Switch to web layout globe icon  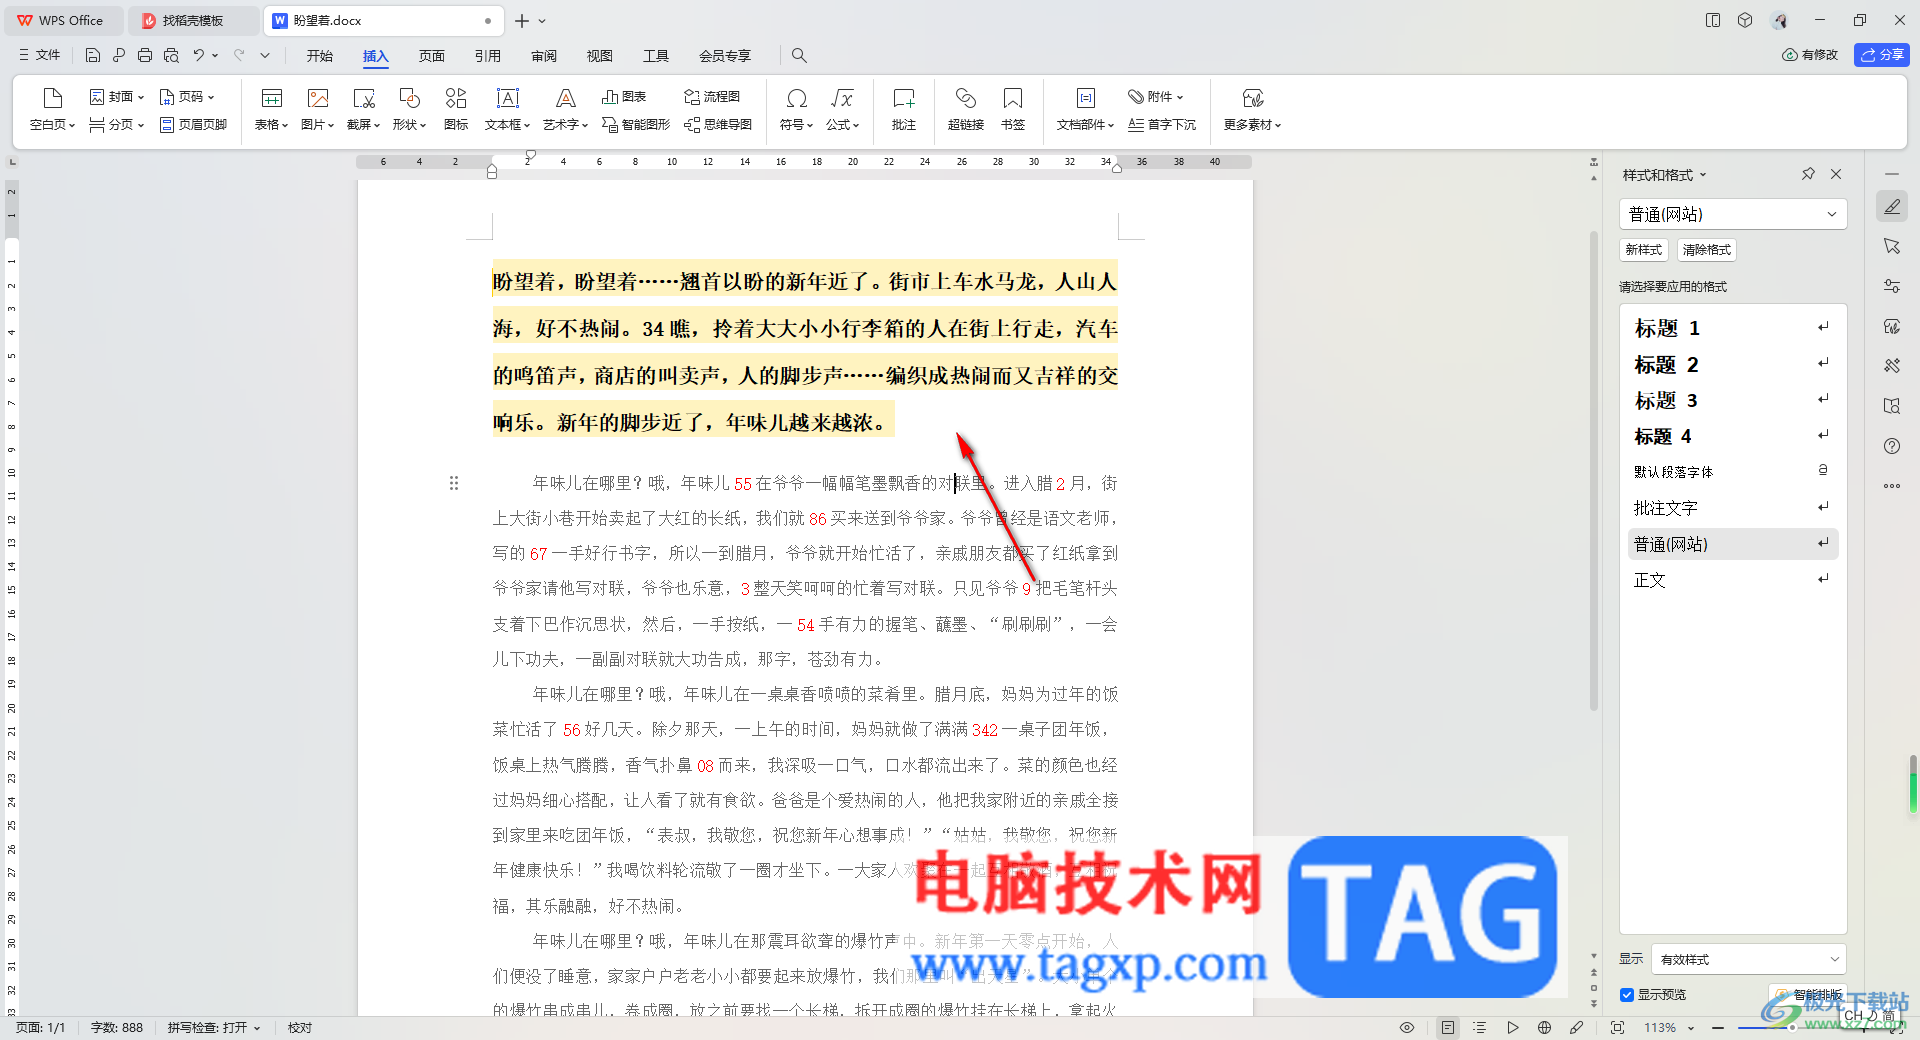[1544, 1027]
